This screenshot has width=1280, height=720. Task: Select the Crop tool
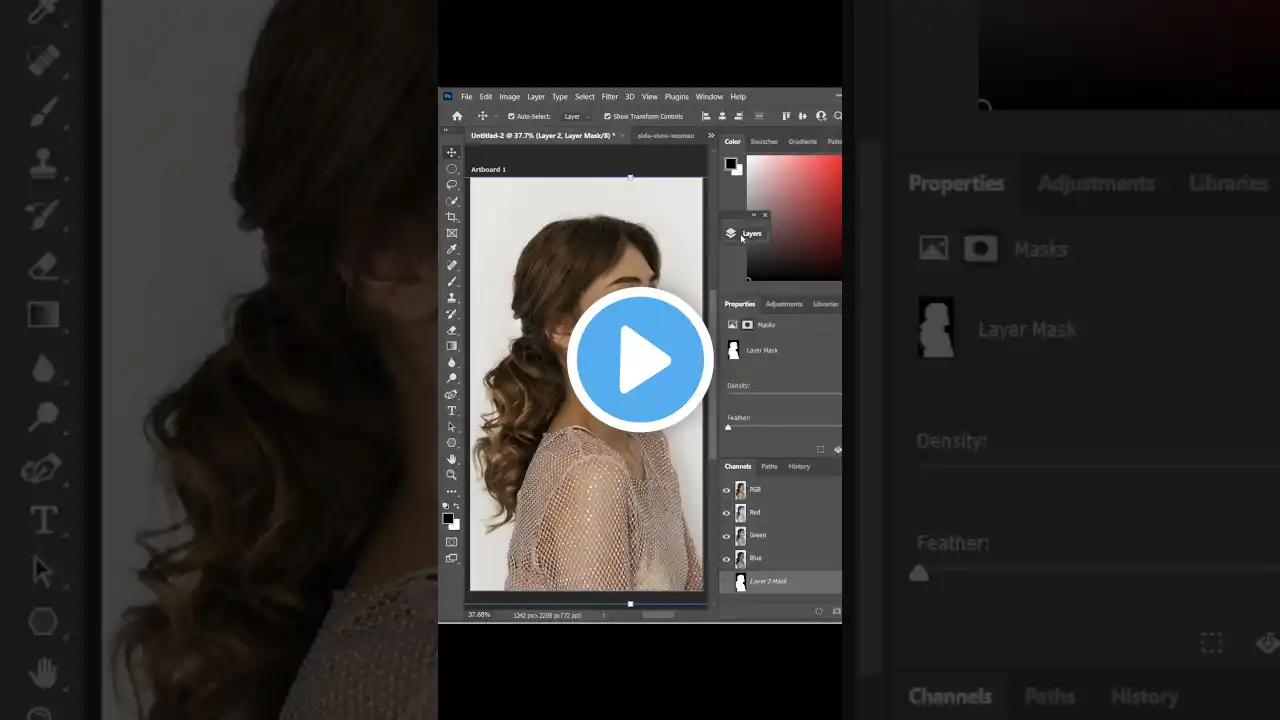[x=452, y=217]
